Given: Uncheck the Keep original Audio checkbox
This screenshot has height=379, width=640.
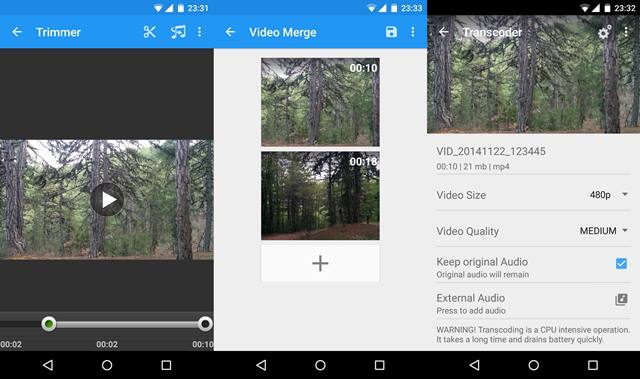Looking at the screenshot, I should click(x=621, y=264).
